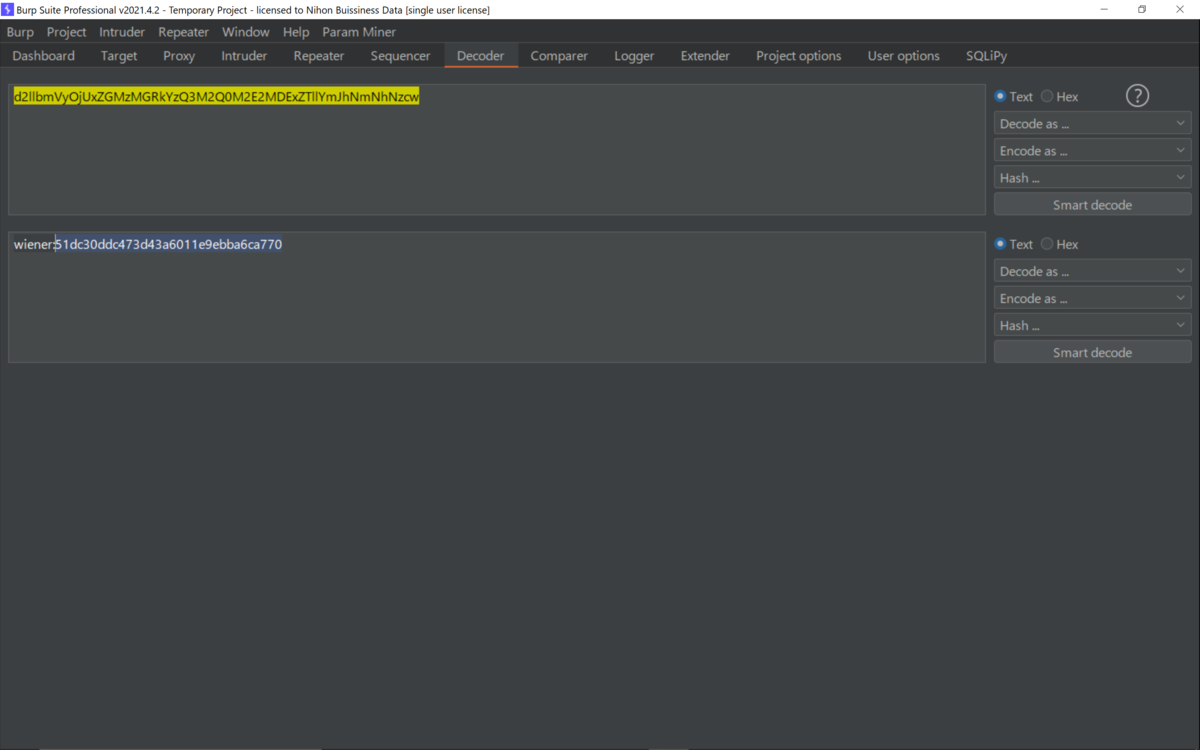1200x750 pixels.
Task: Open the Window menu
Action: (246, 32)
